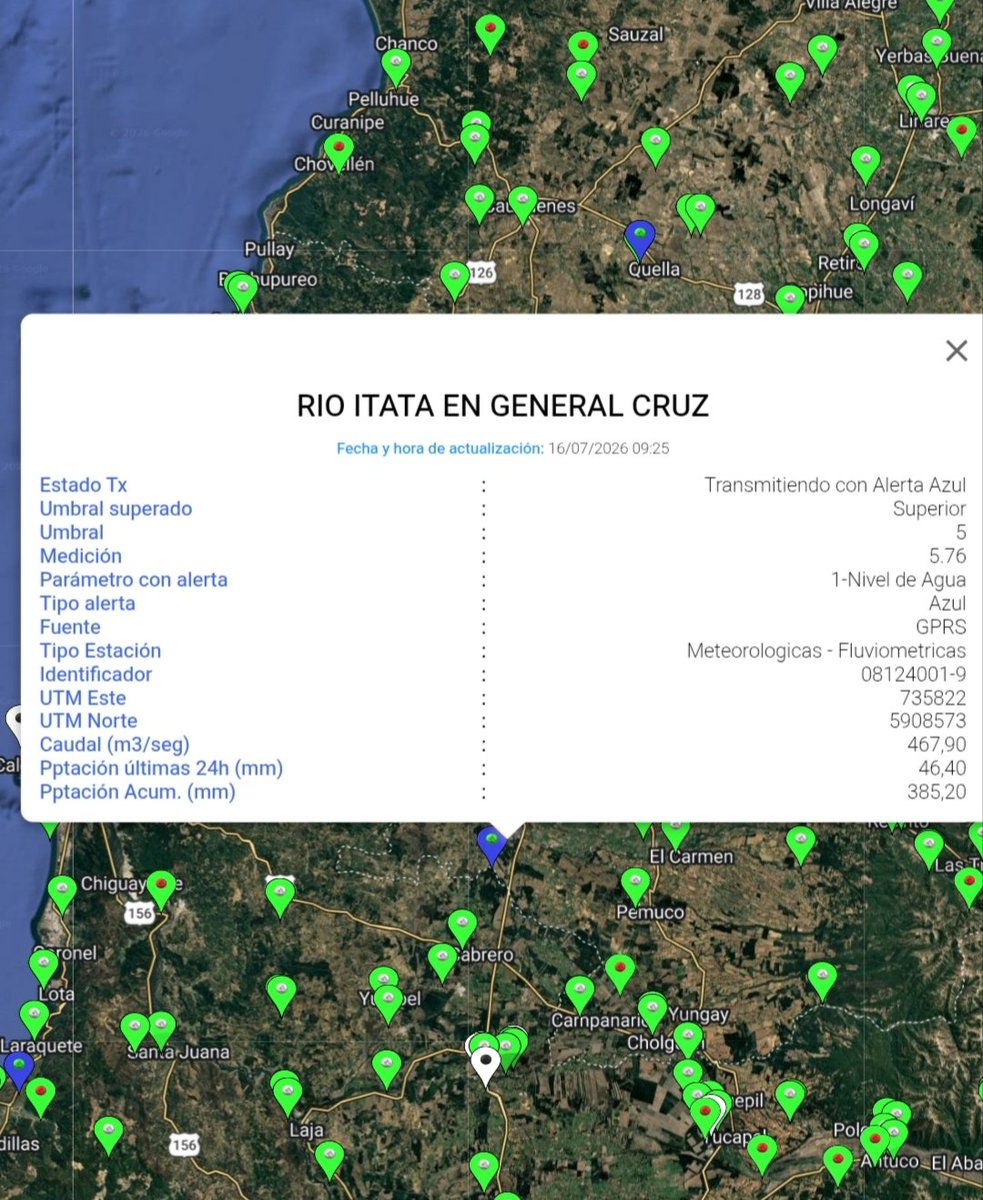
Task: Select the green marker next to route 126 shield
Action: click(455, 281)
